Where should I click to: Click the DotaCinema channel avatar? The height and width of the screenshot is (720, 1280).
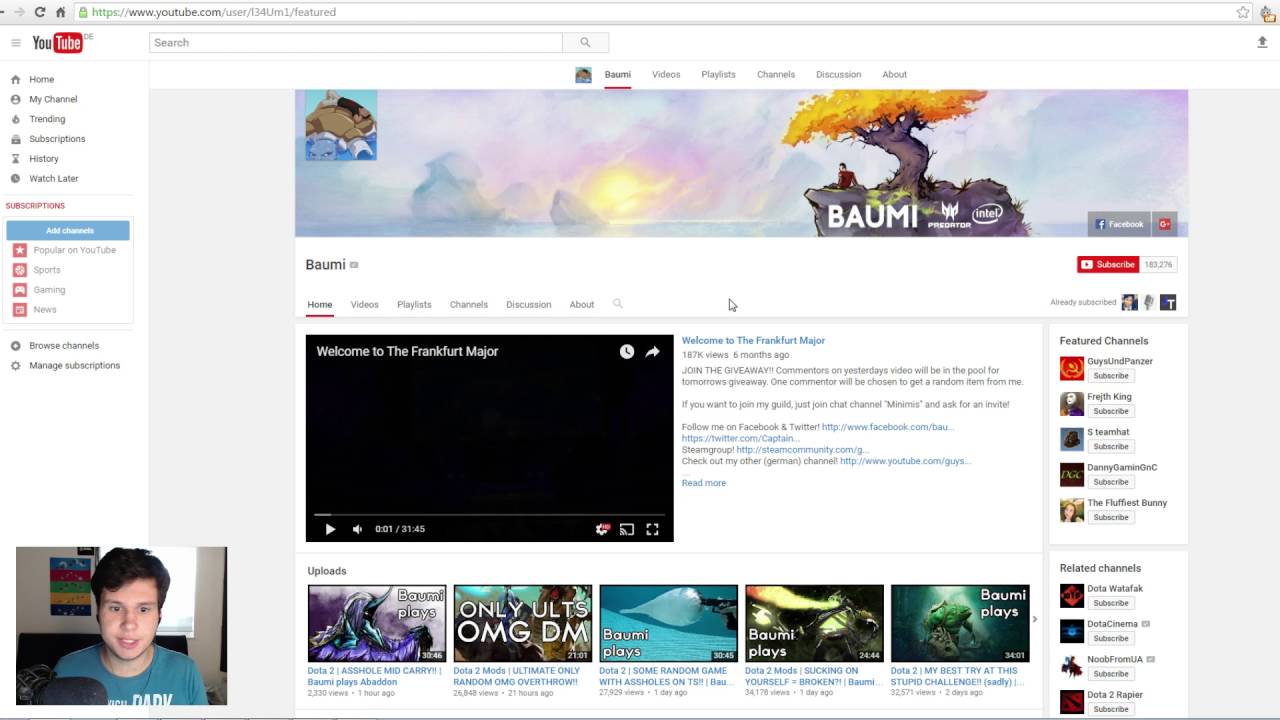[1072, 631]
